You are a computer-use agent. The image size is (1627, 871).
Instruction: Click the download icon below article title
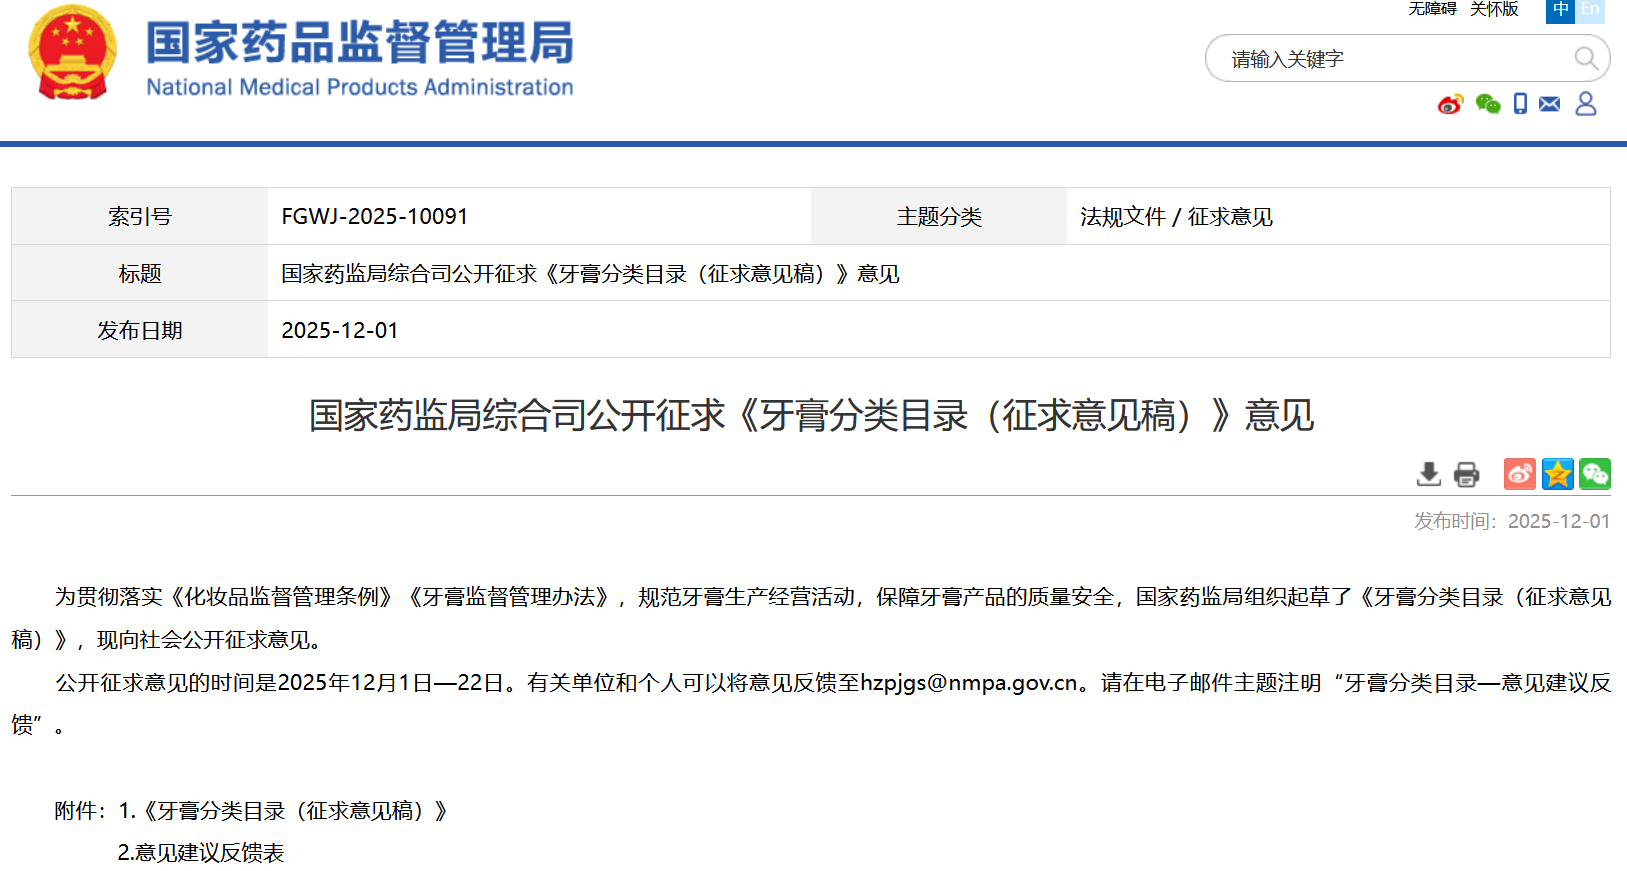coord(1429,474)
